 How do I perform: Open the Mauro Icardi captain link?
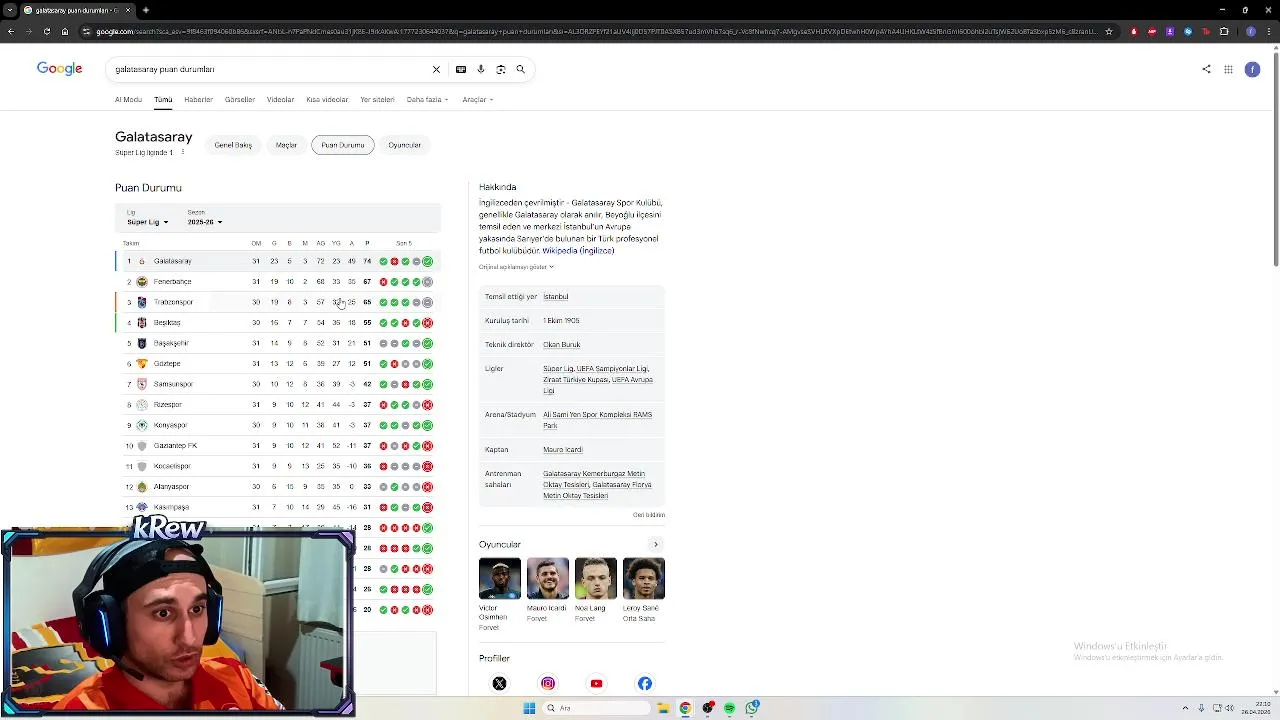562,450
